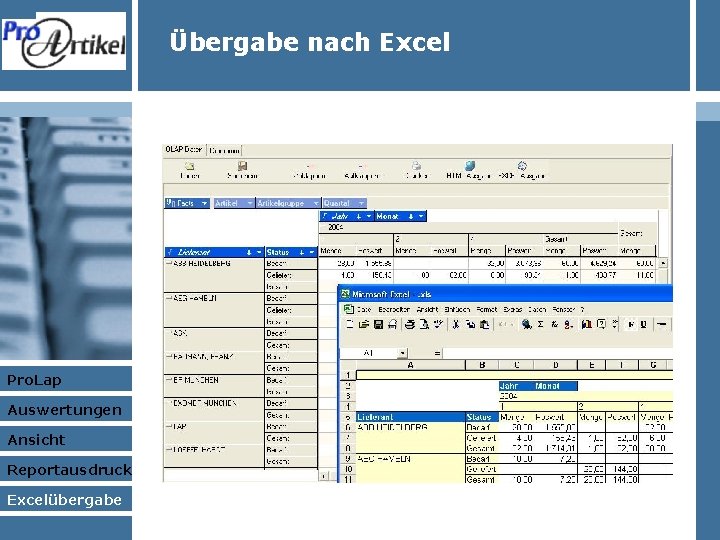
Task: Collapse the AEG HAMELN row in OLAP
Action: coord(169,298)
